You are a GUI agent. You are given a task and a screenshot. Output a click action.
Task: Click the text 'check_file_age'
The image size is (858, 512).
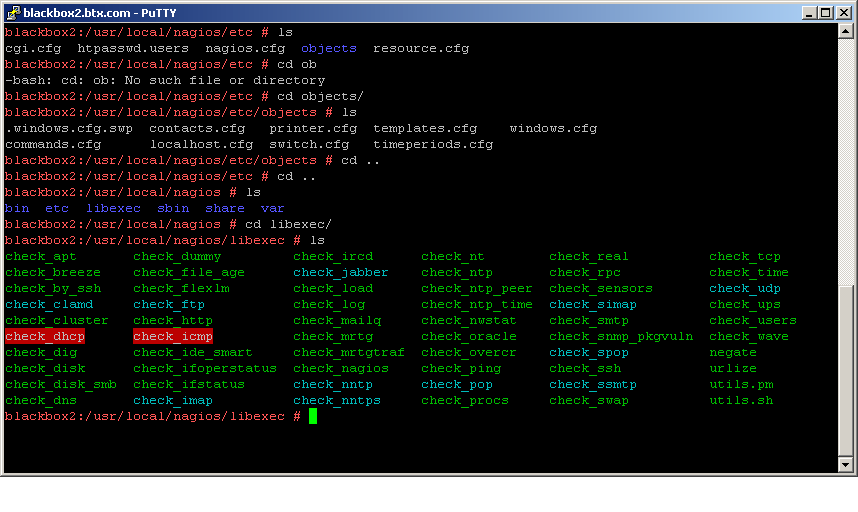pyautogui.click(x=189, y=272)
